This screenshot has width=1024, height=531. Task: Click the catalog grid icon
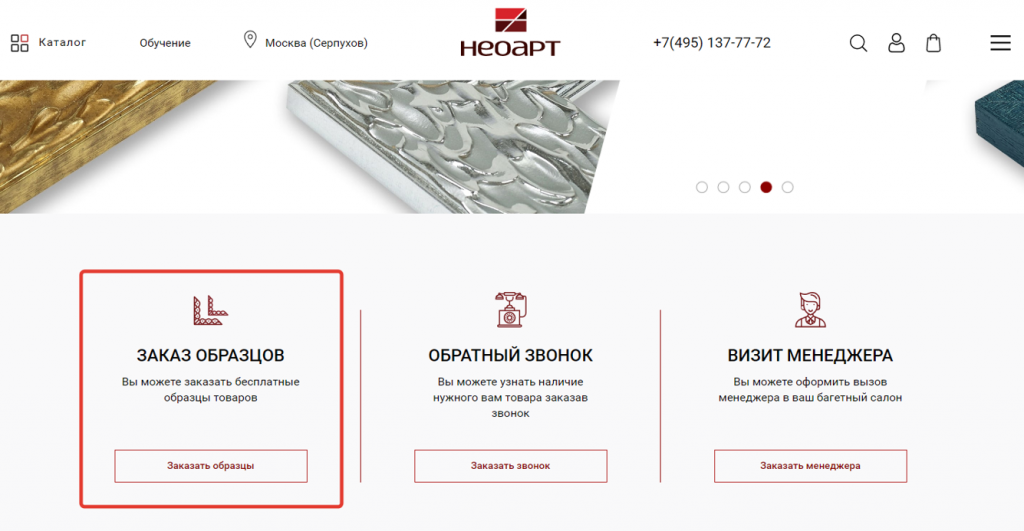(x=20, y=43)
